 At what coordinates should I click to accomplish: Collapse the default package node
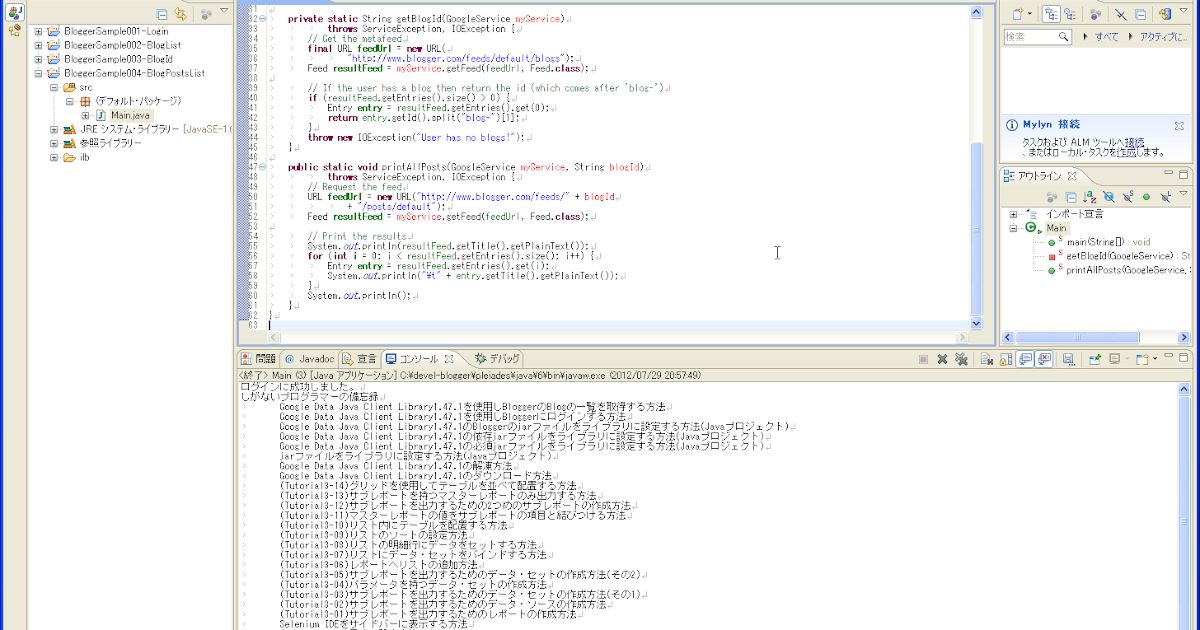click(x=71, y=101)
